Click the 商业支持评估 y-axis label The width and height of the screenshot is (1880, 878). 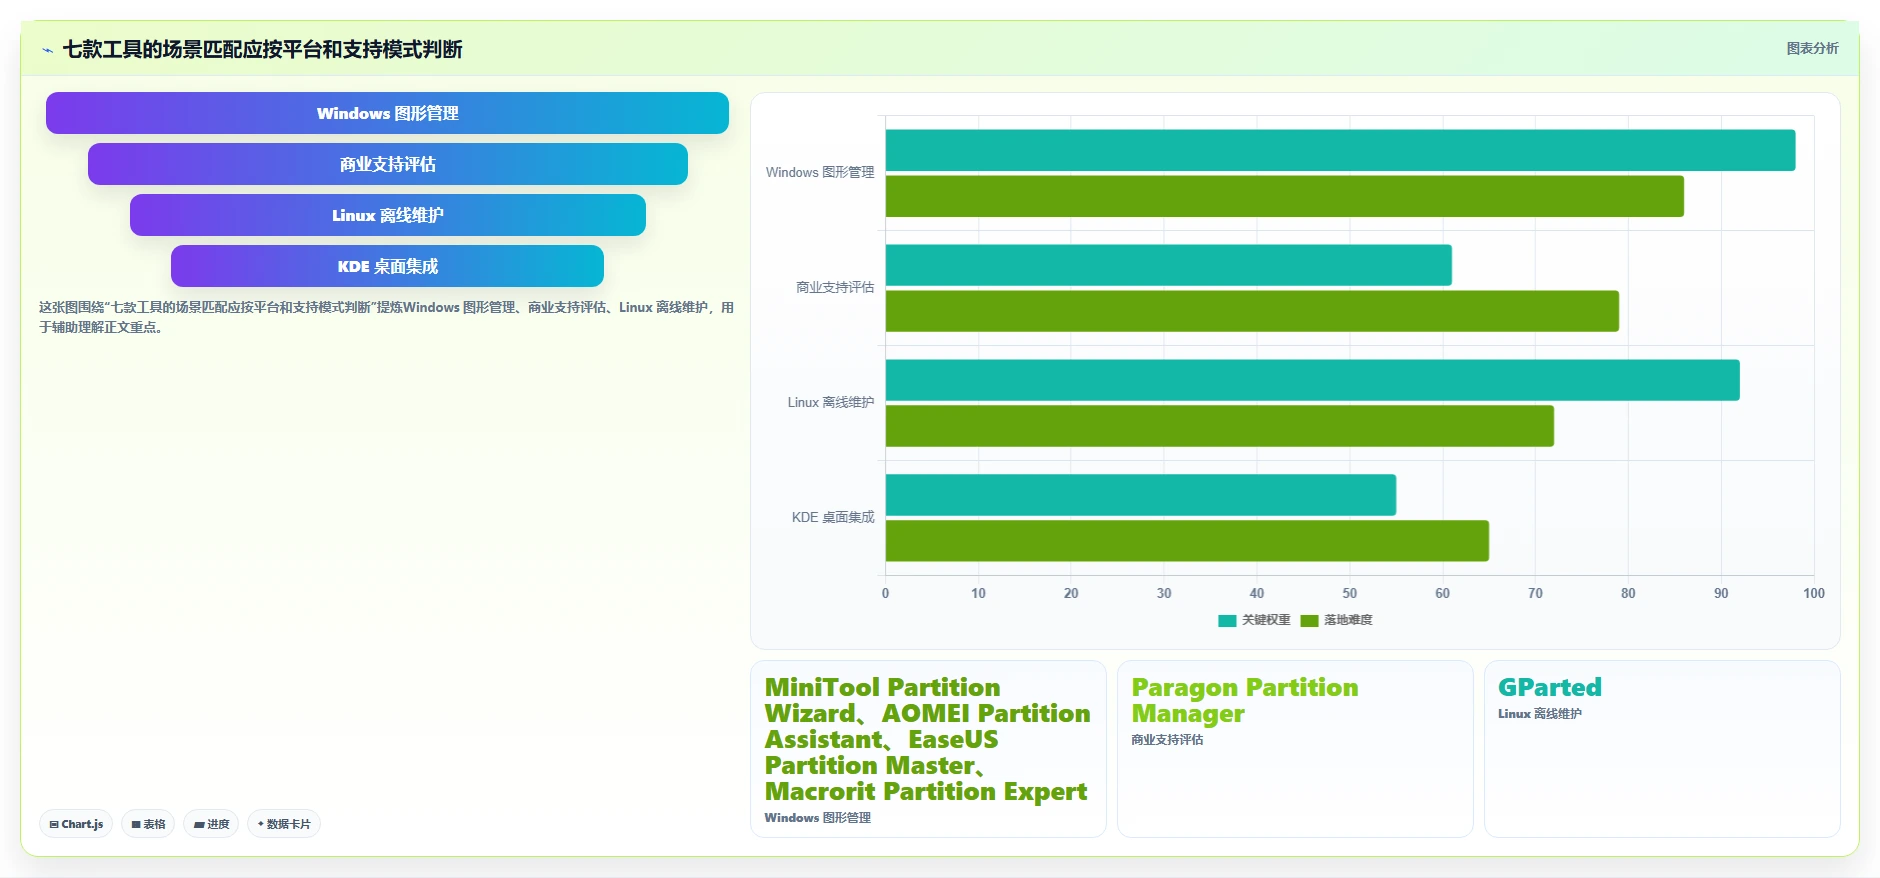point(835,288)
